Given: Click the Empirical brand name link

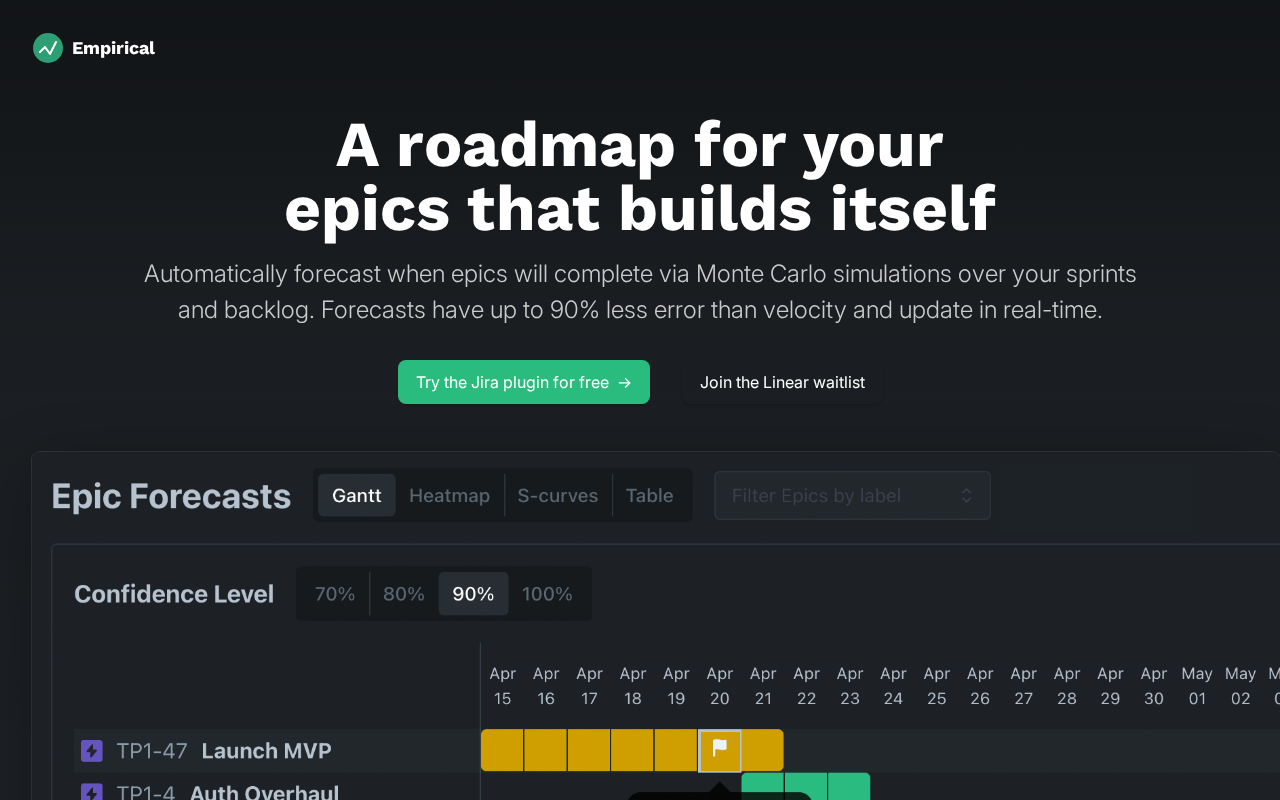Looking at the screenshot, I should pos(113,48).
